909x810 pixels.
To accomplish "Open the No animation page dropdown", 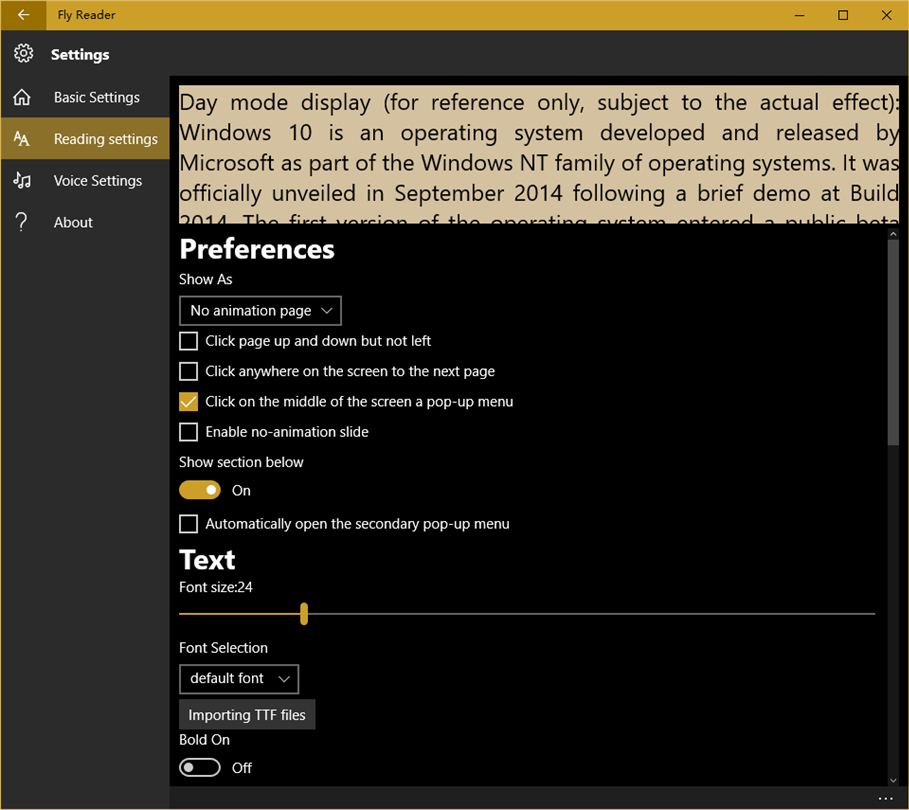I will click(260, 311).
